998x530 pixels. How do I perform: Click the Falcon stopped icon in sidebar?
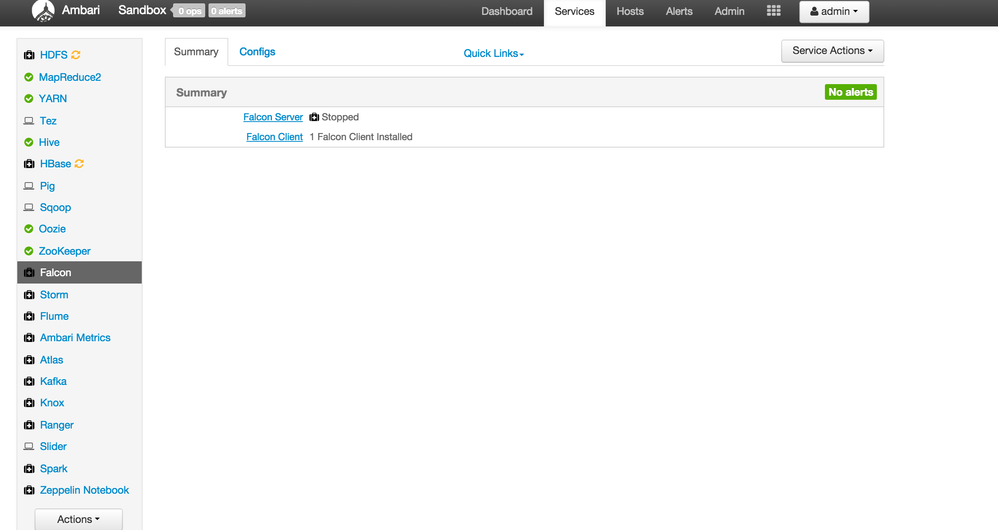[x=29, y=272]
